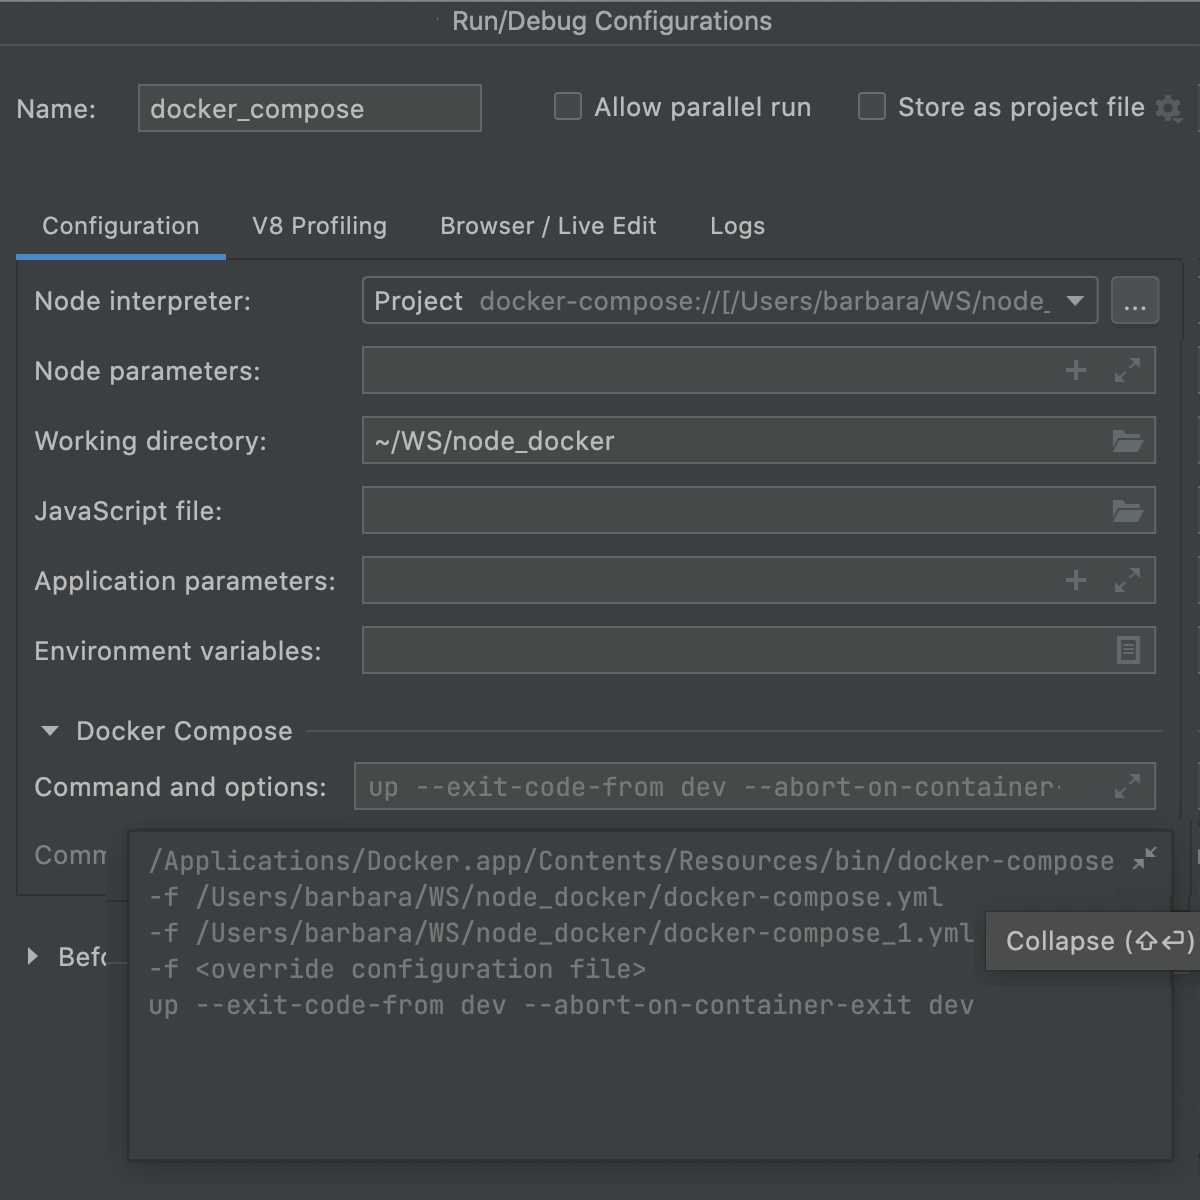
Task: Open the Environment variables editor icon
Action: coord(1128,650)
